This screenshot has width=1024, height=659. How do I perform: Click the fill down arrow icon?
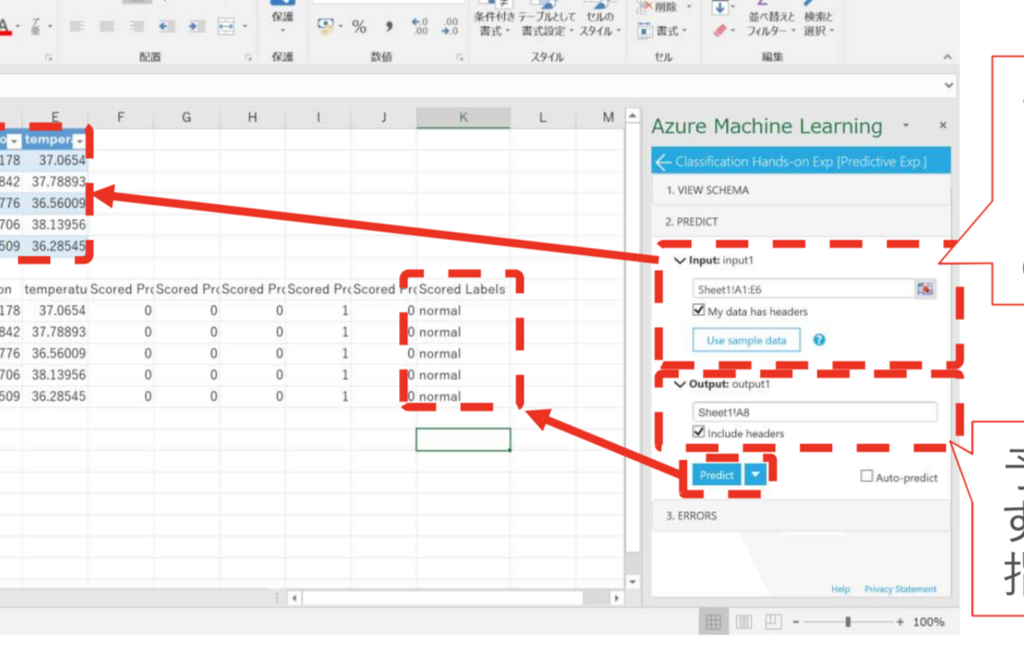pos(720,7)
